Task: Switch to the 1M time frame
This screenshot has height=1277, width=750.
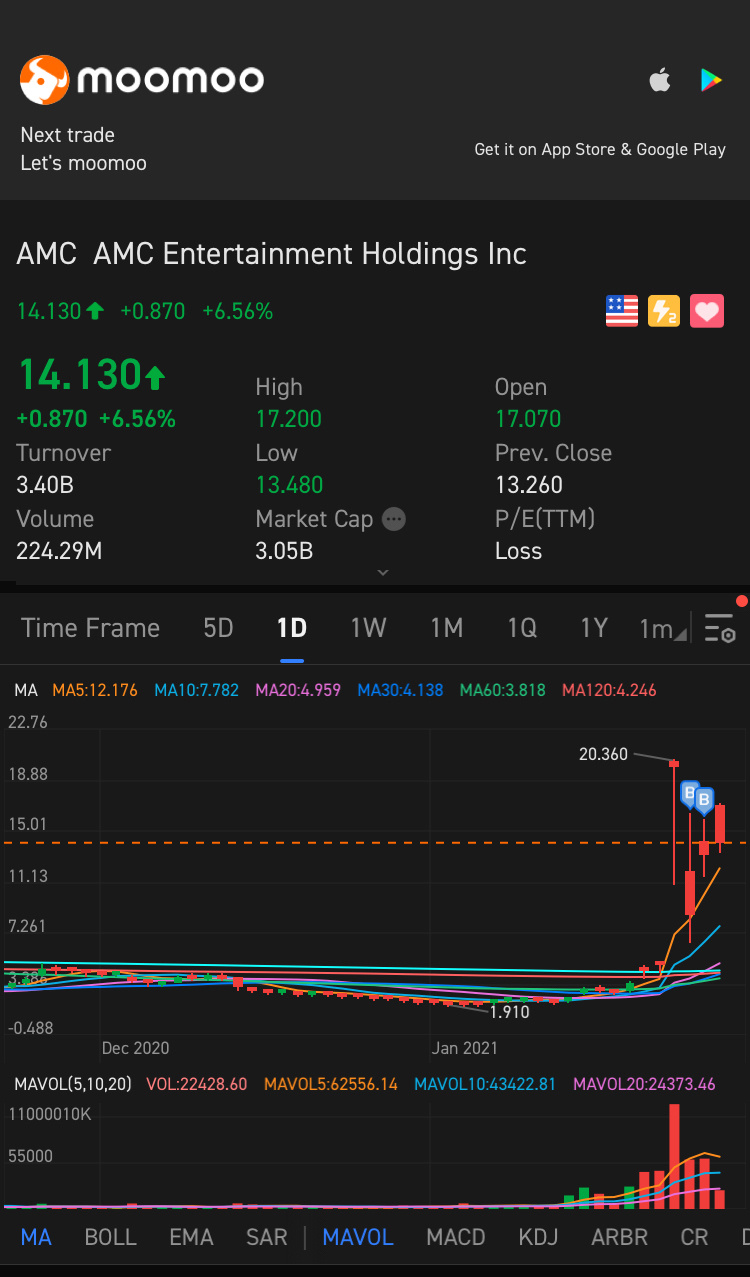Action: [447, 628]
